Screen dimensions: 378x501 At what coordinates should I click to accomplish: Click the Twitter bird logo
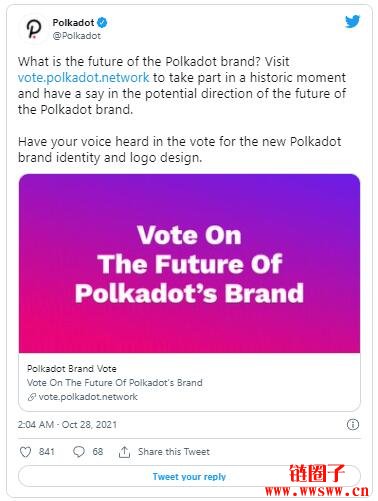352,22
